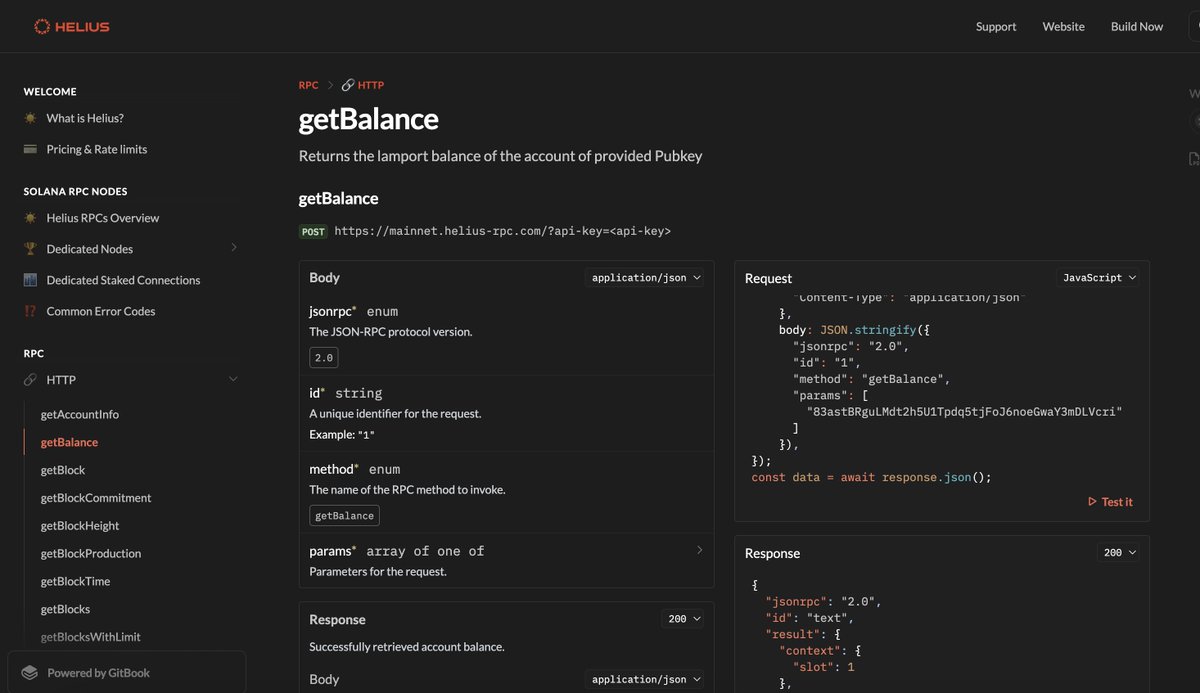
Task: Open Build Now in the top navigation
Action: pyautogui.click(x=1137, y=27)
